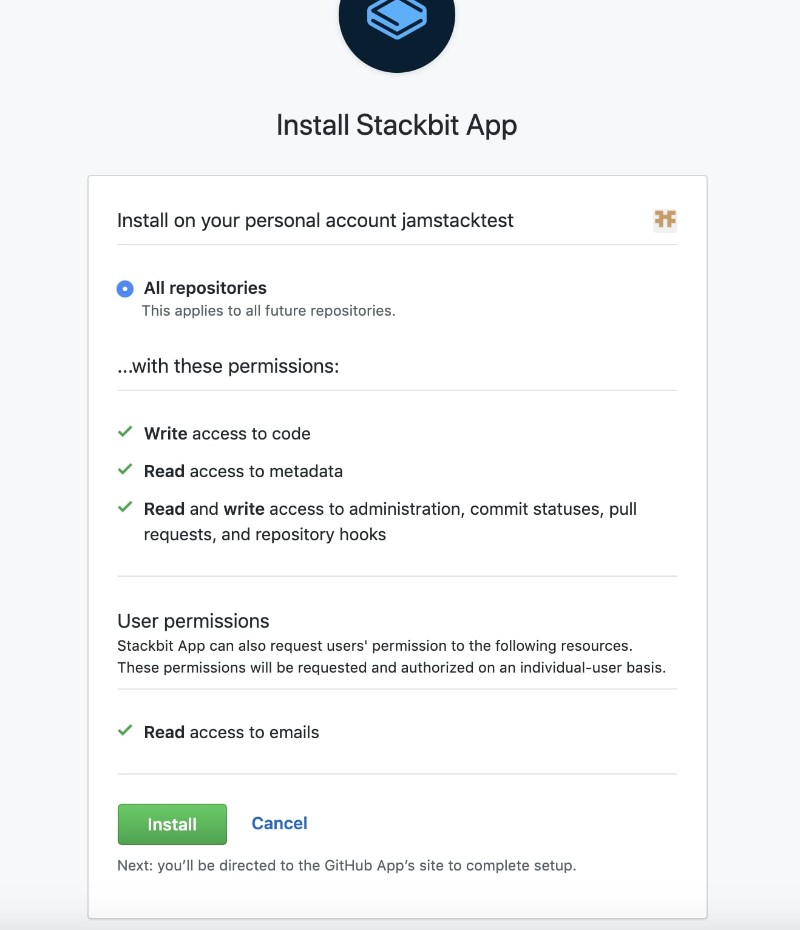The width and height of the screenshot is (800, 930).
Task: Select the "All repositories" radio button
Action: click(x=124, y=288)
